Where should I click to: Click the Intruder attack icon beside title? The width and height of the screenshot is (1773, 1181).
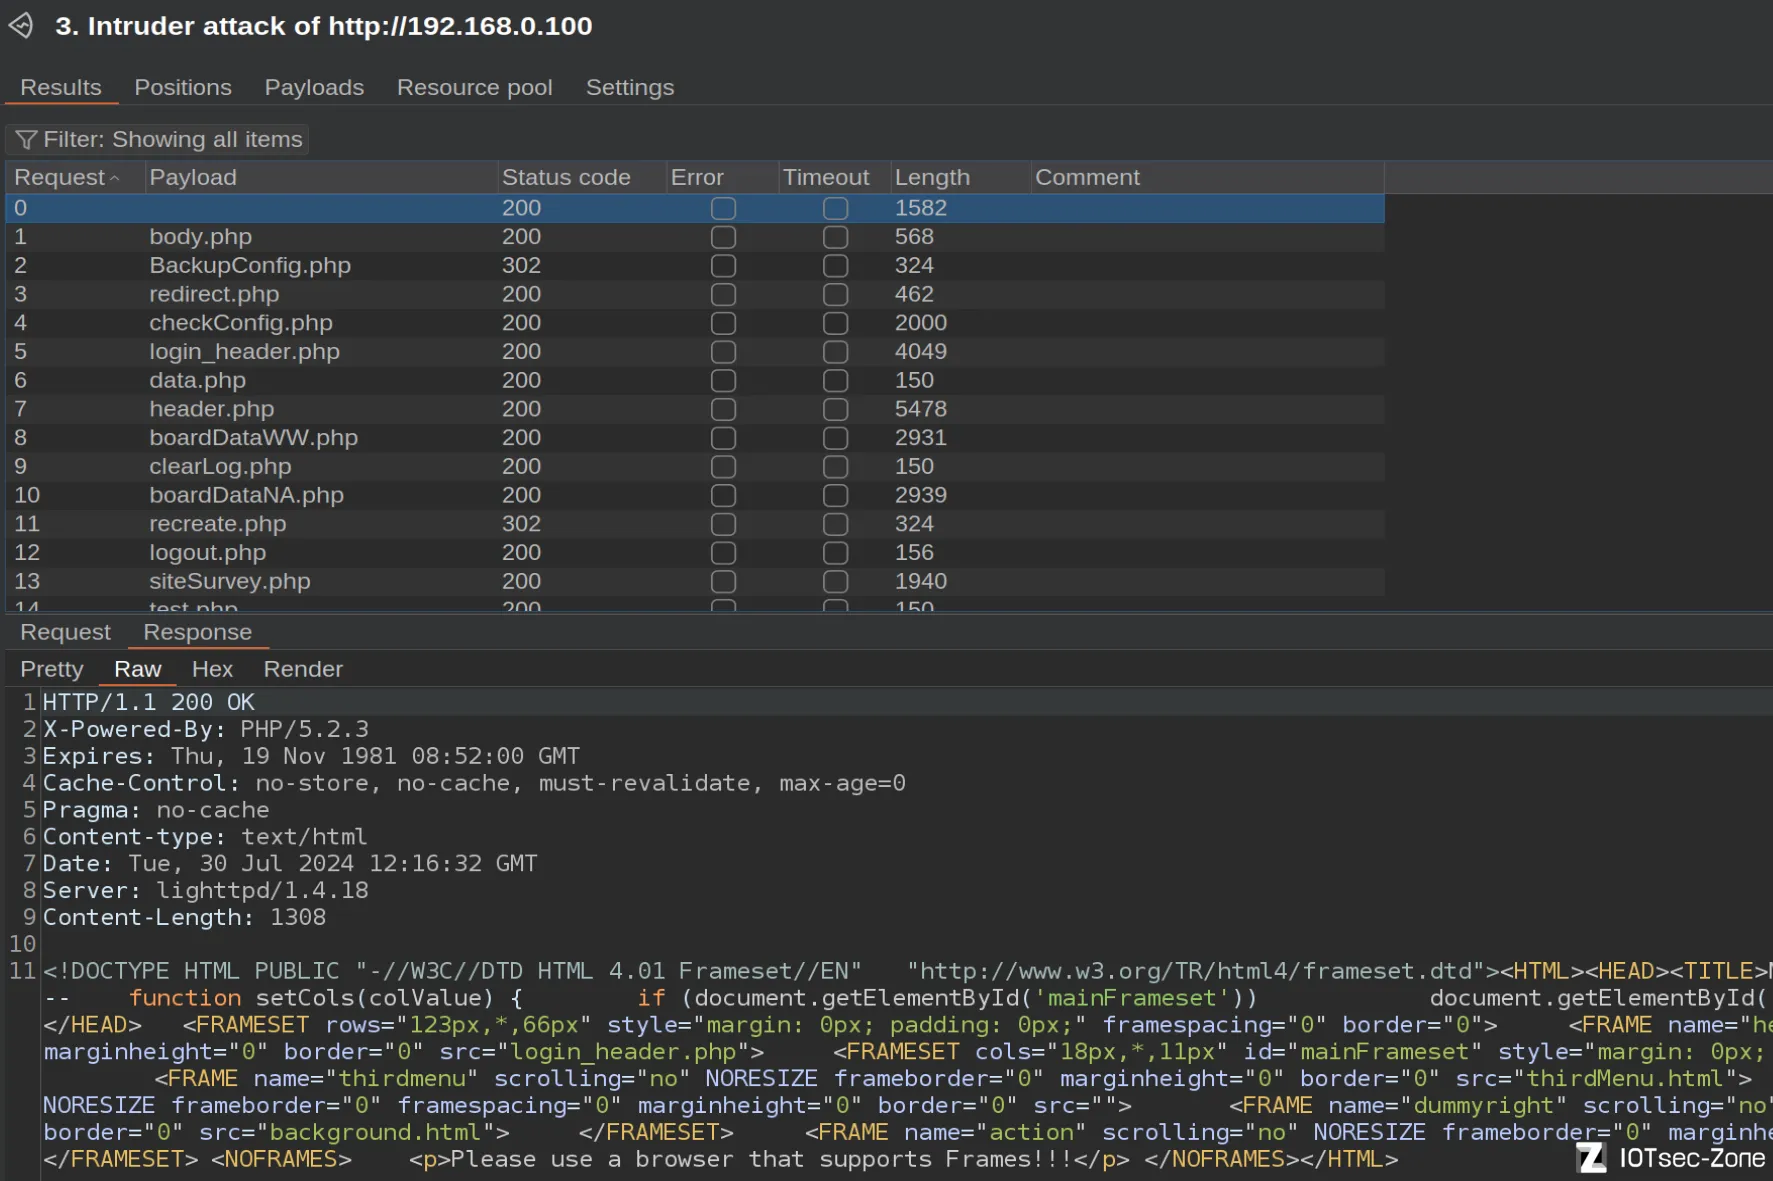coord(21,25)
